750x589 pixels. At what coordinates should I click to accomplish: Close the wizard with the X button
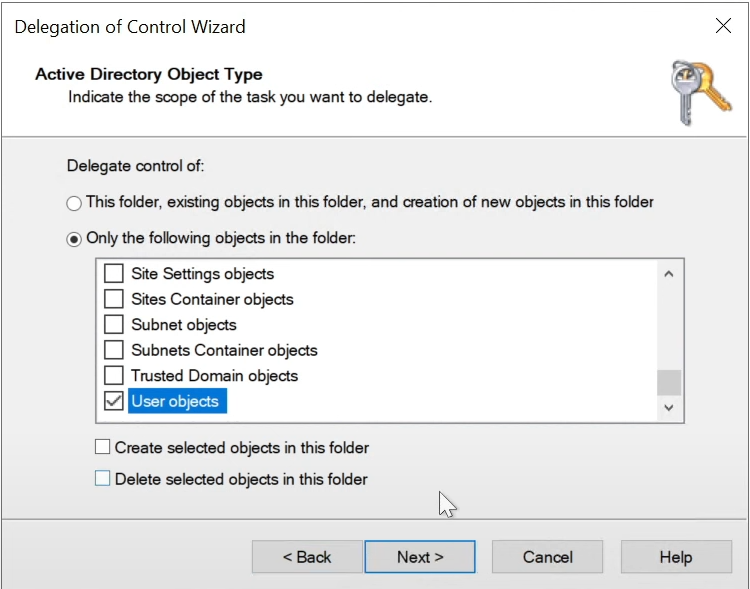[x=723, y=26]
